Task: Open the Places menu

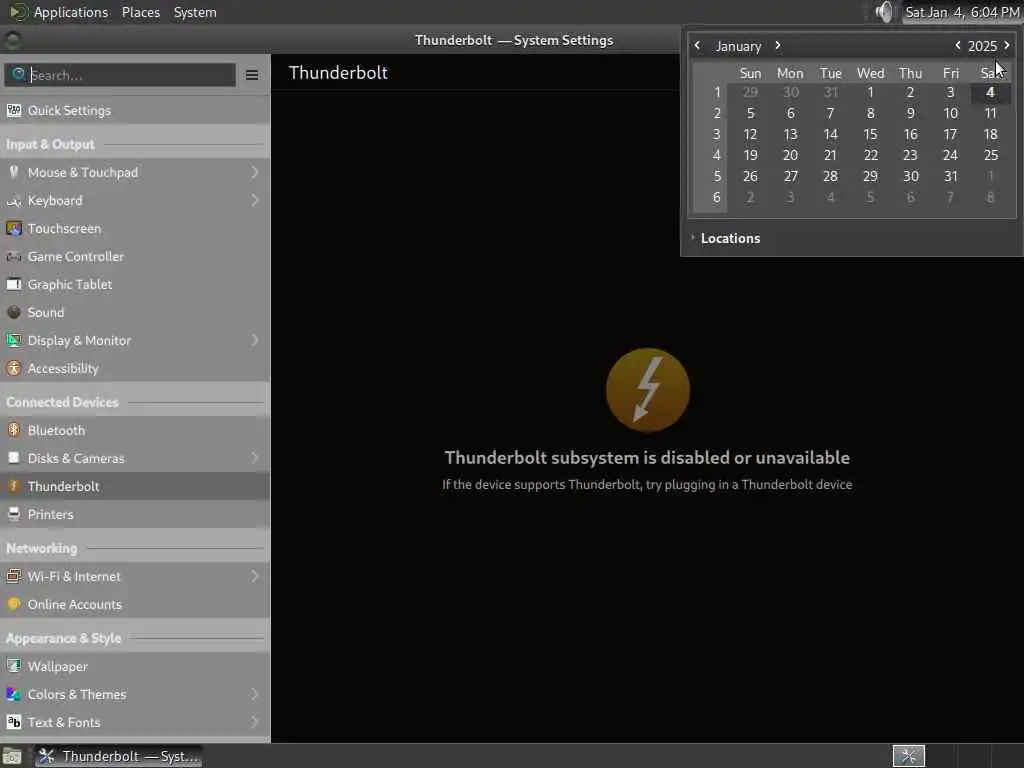Action: pos(140,12)
